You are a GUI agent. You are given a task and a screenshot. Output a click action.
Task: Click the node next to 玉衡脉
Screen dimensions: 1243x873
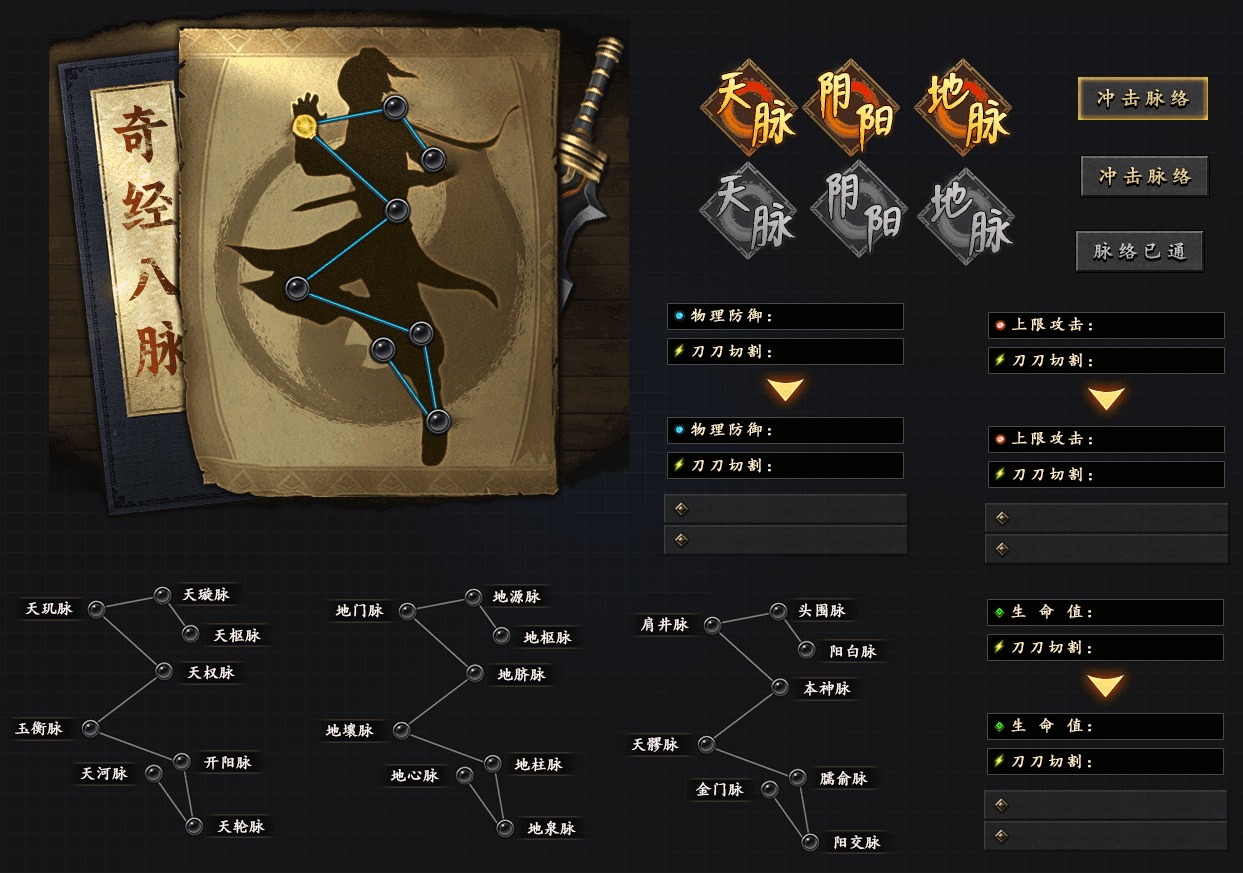tap(90, 728)
